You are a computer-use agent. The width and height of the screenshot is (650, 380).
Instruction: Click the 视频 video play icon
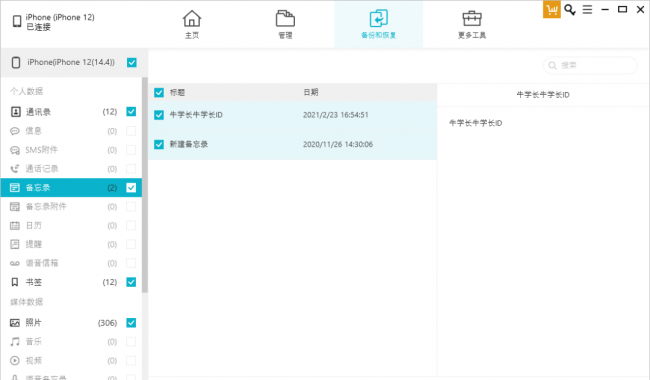pos(15,361)
